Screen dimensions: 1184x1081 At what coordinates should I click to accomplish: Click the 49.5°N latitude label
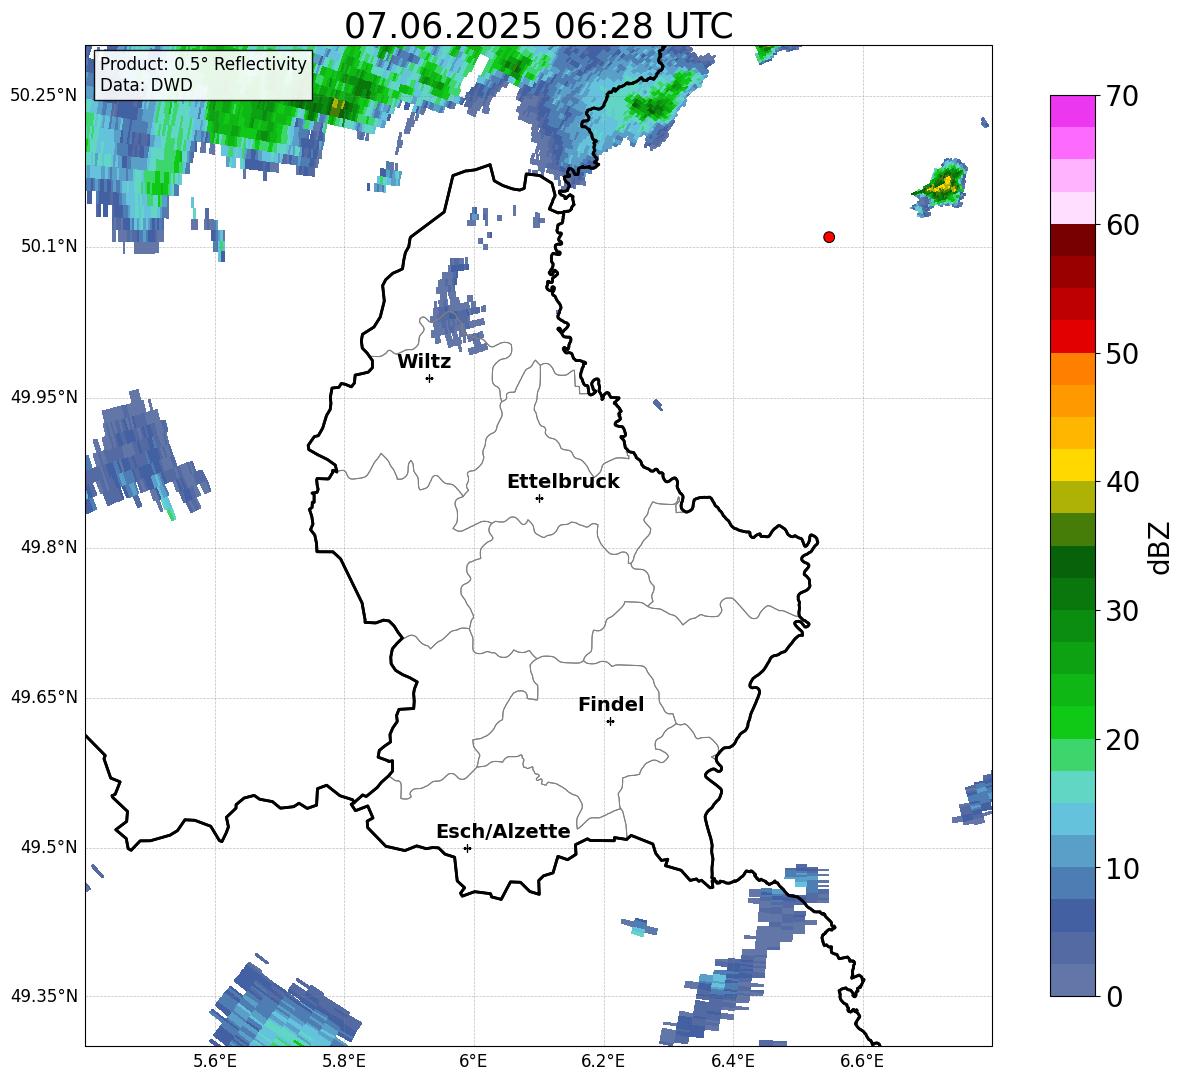(x=48, y=847)
